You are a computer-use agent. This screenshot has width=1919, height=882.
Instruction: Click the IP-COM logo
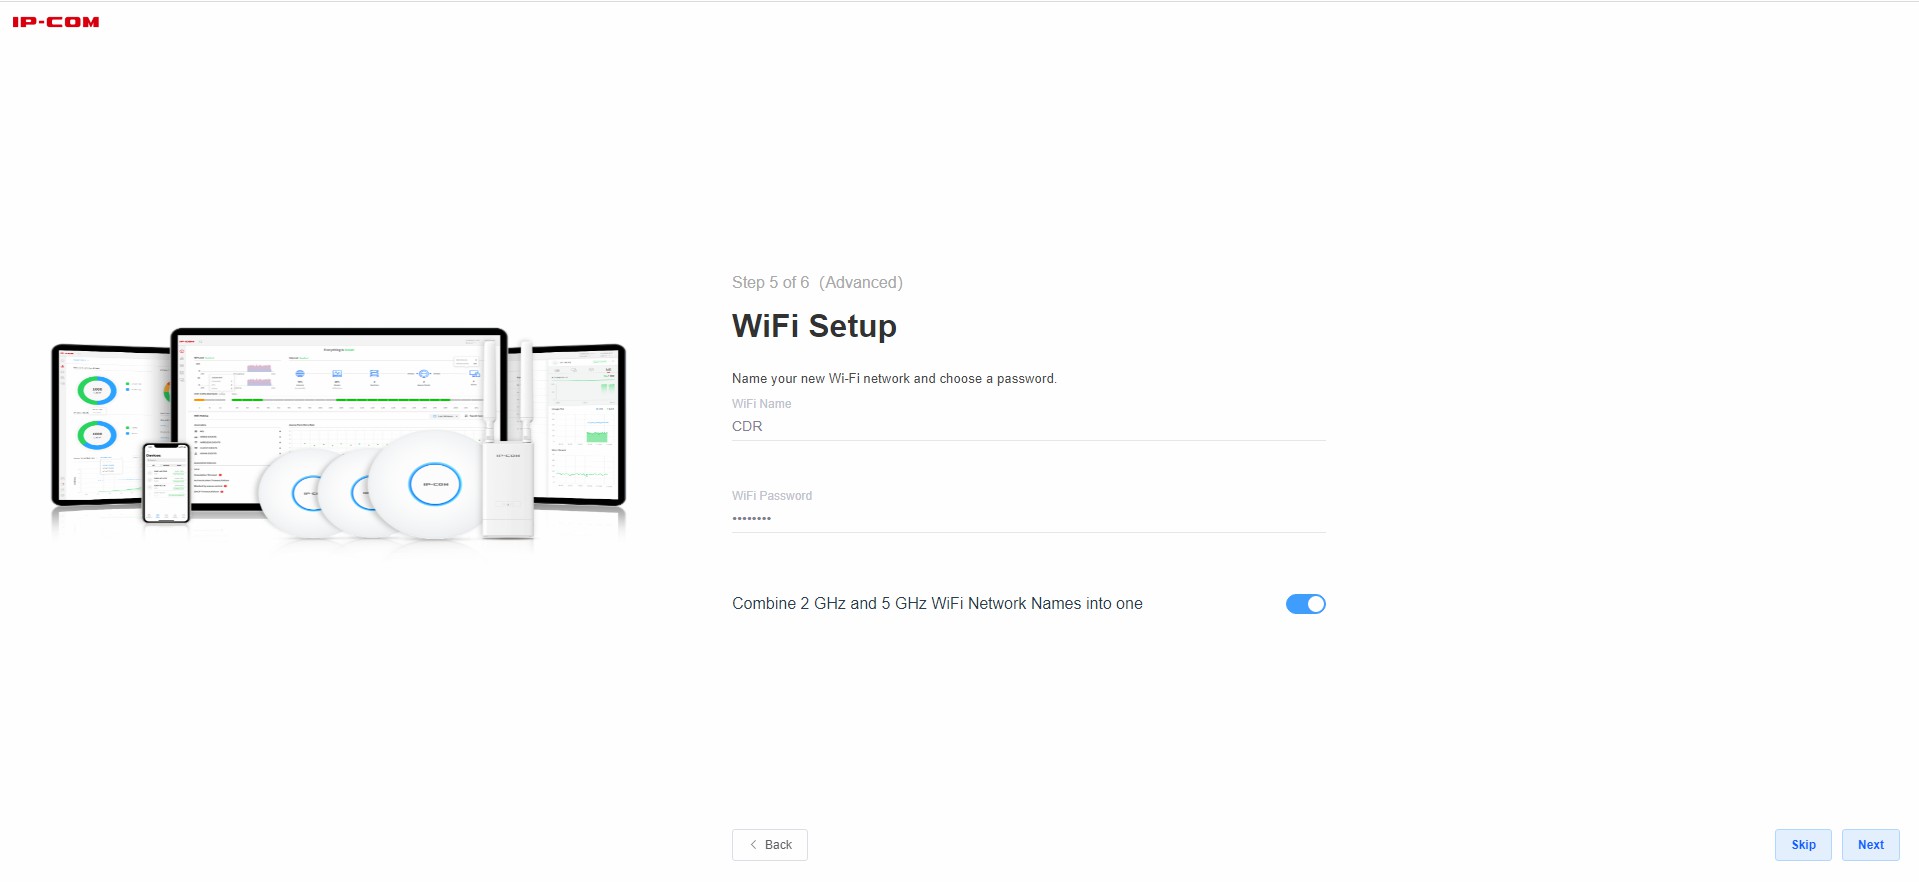[x=56, y=22]
